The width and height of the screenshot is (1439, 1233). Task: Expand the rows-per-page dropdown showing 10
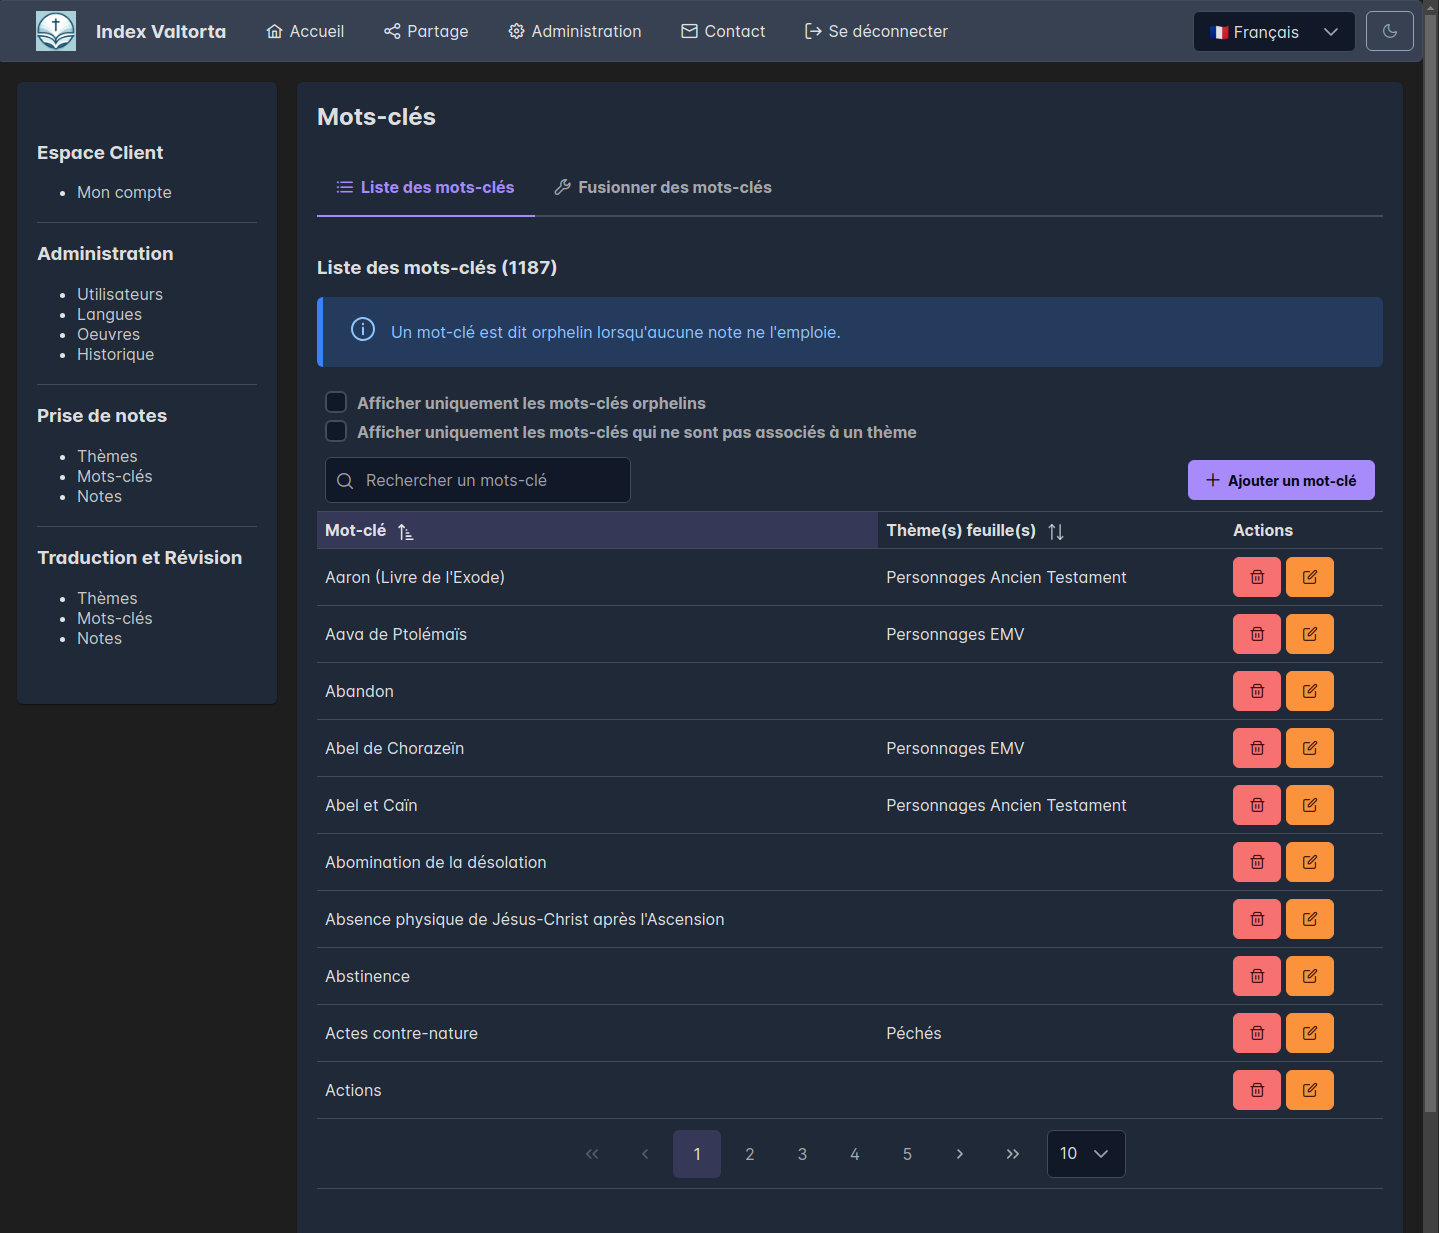[1085, 1154]
